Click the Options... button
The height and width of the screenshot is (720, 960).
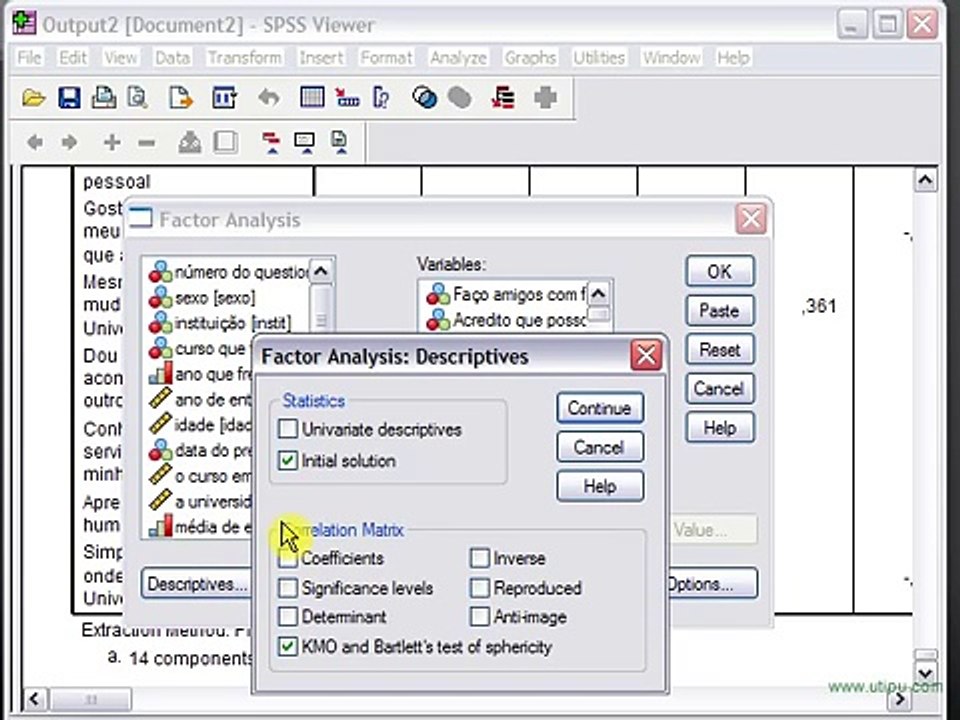coord(711,584)
